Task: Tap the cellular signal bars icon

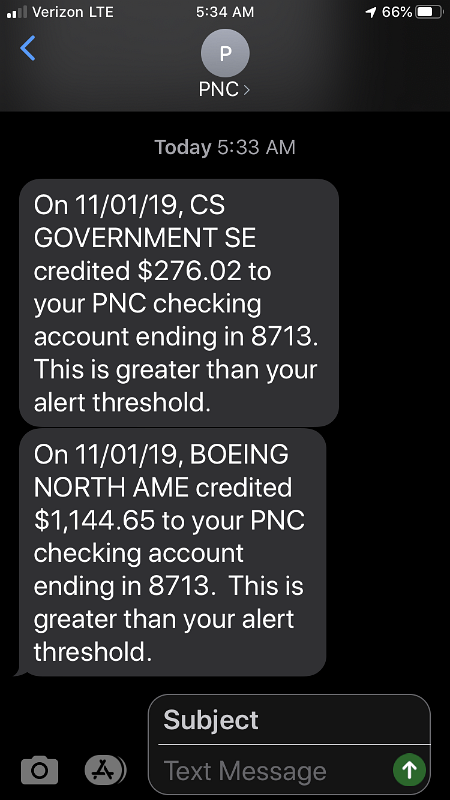Action: pos(16,13)
